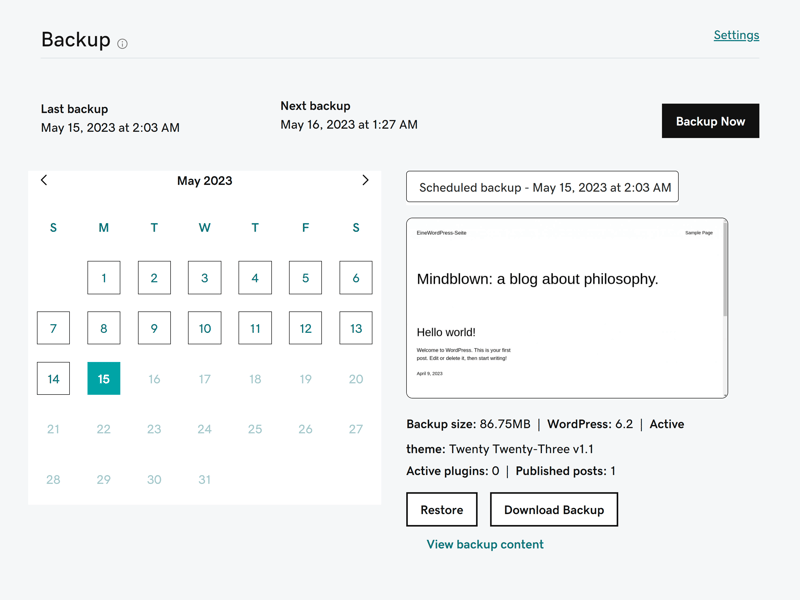Choose May 12 in the calendar

[x=305, y=328]
